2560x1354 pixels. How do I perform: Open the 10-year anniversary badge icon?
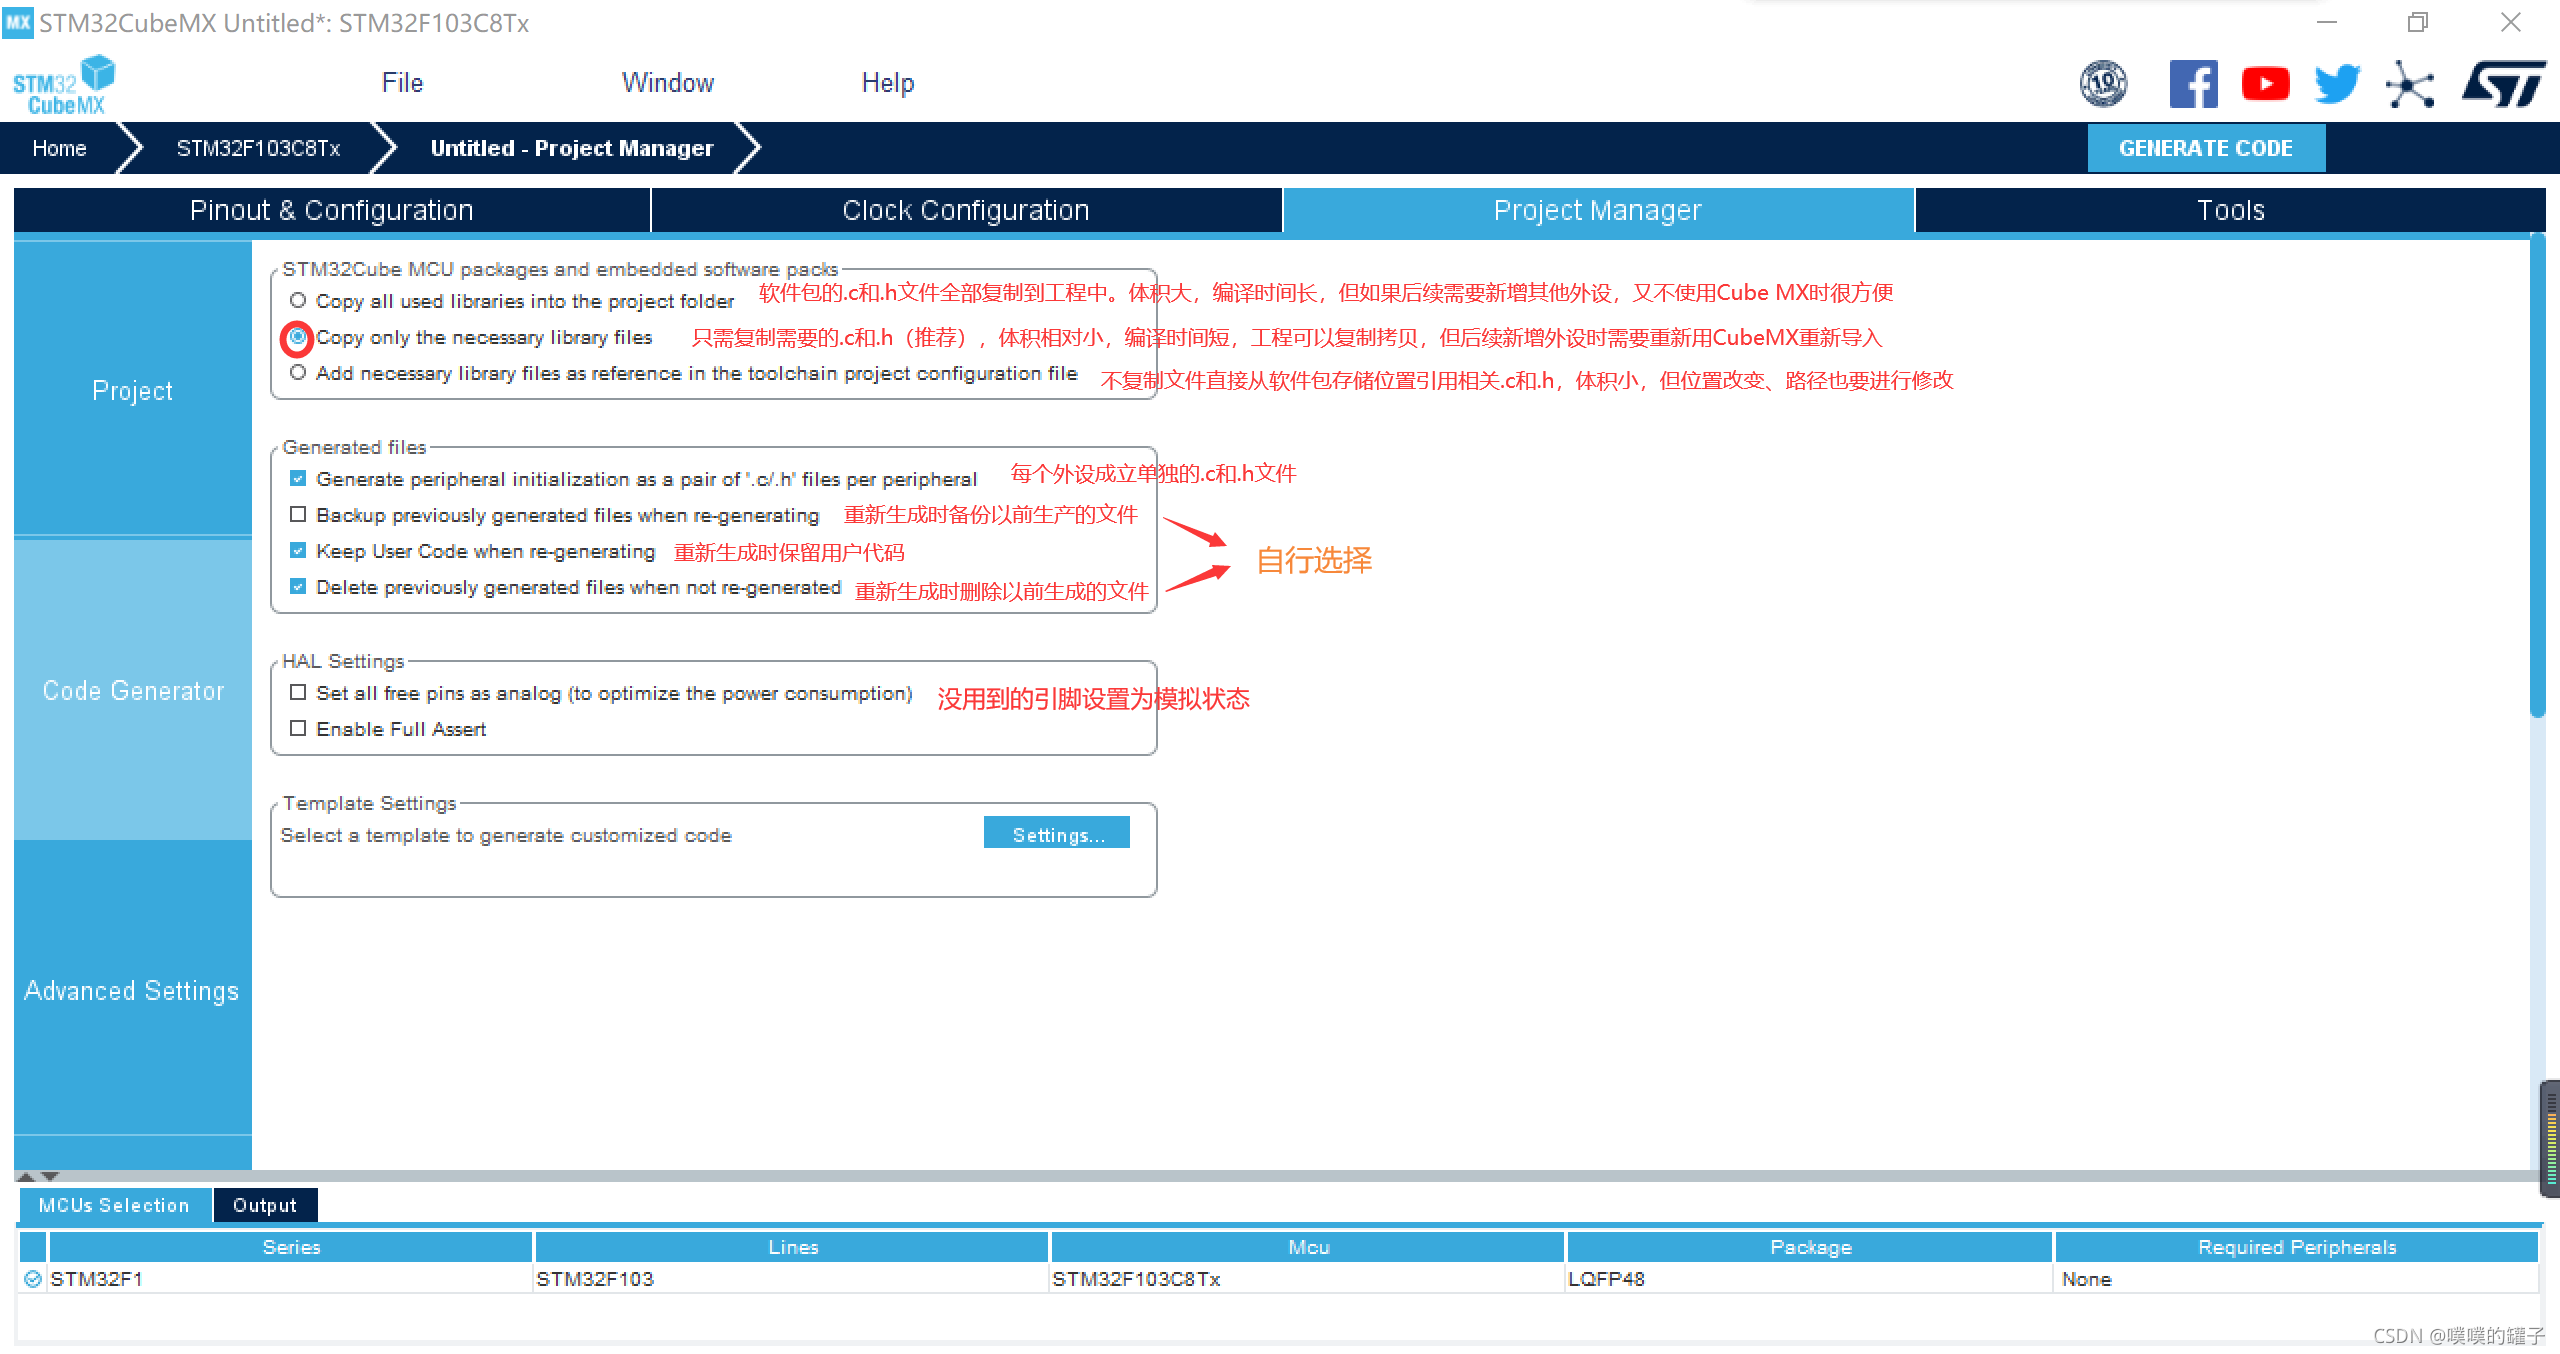pyautogui.click(x=2103, y=84)
